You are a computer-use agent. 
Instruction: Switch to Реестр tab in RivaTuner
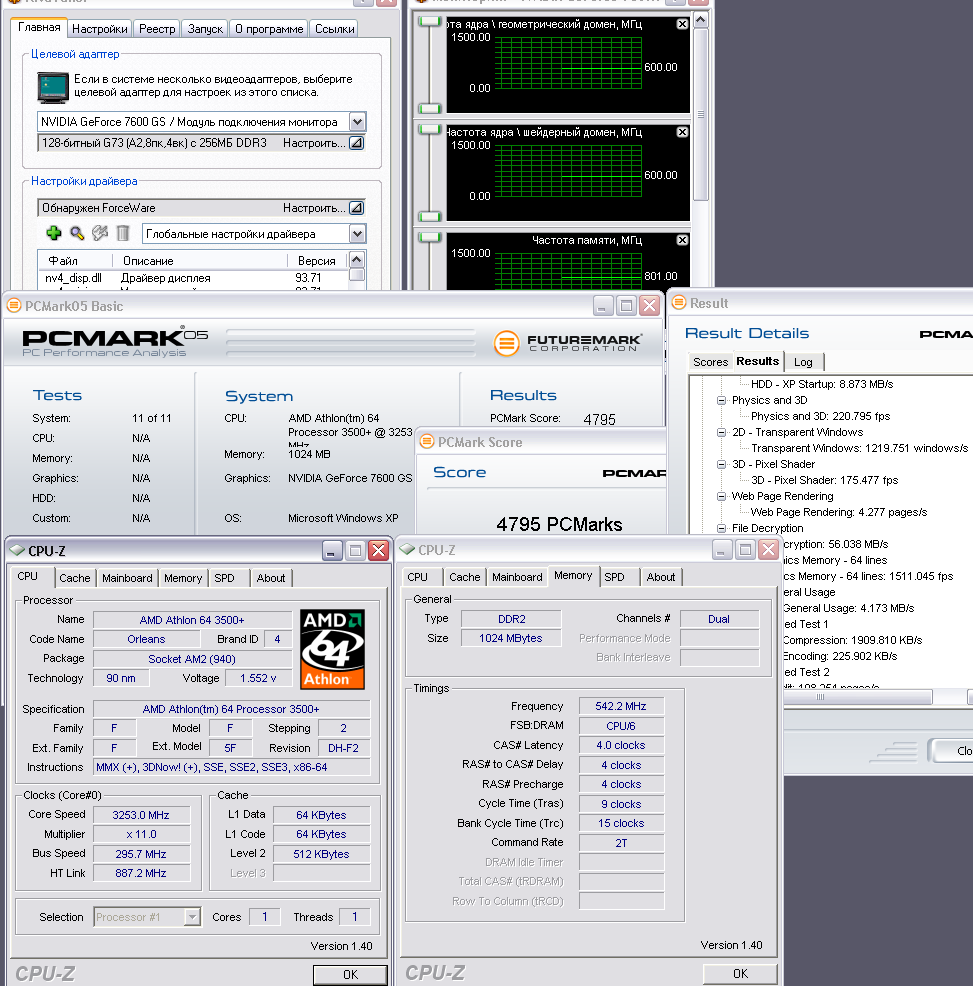157,28
